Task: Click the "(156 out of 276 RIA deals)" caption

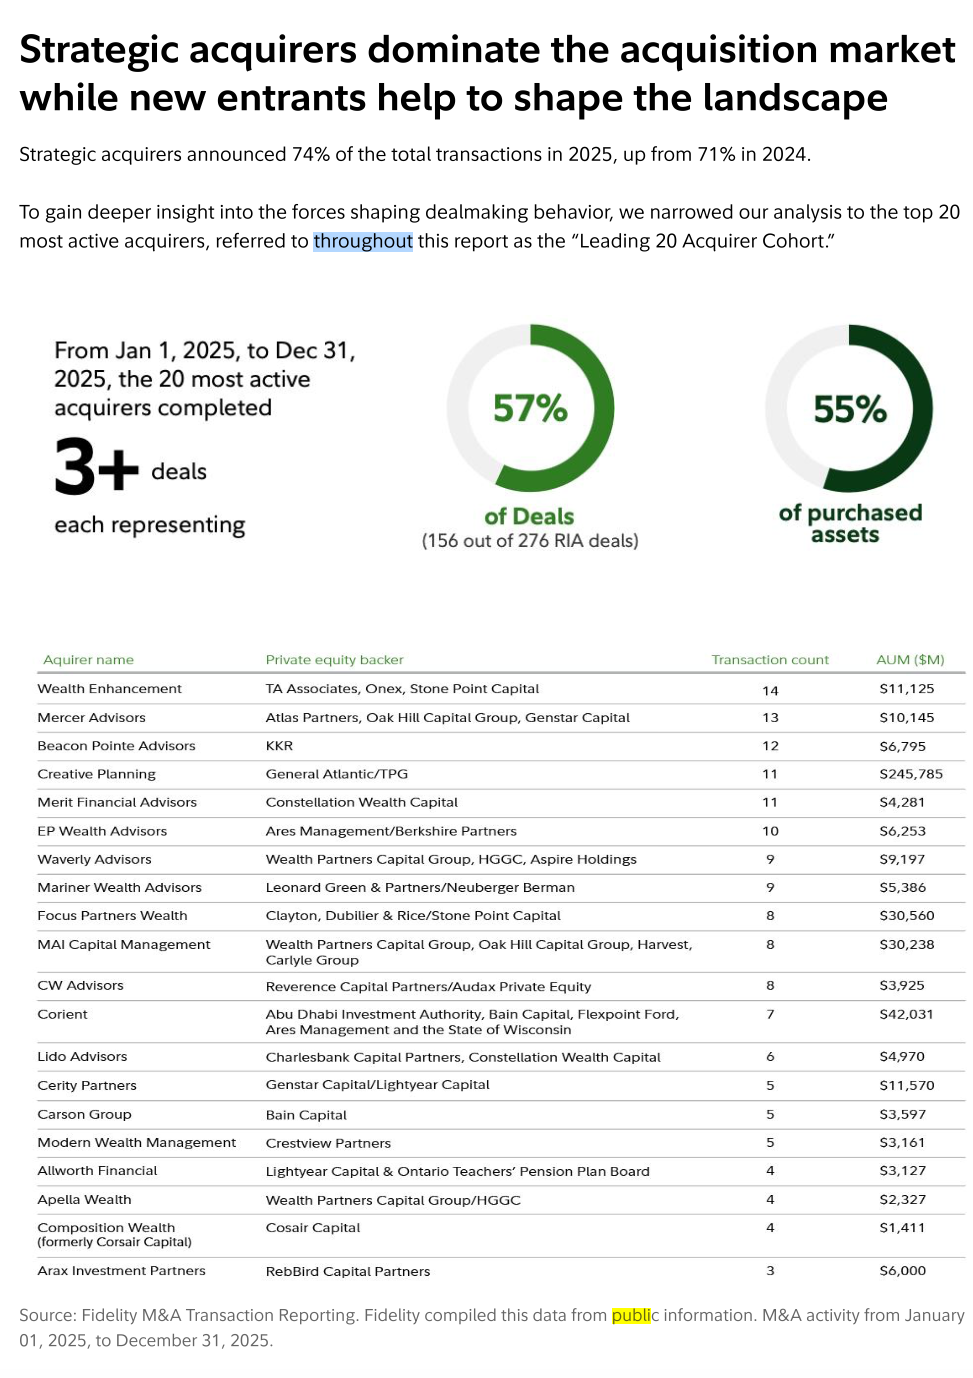Action: tap(530, 541)
